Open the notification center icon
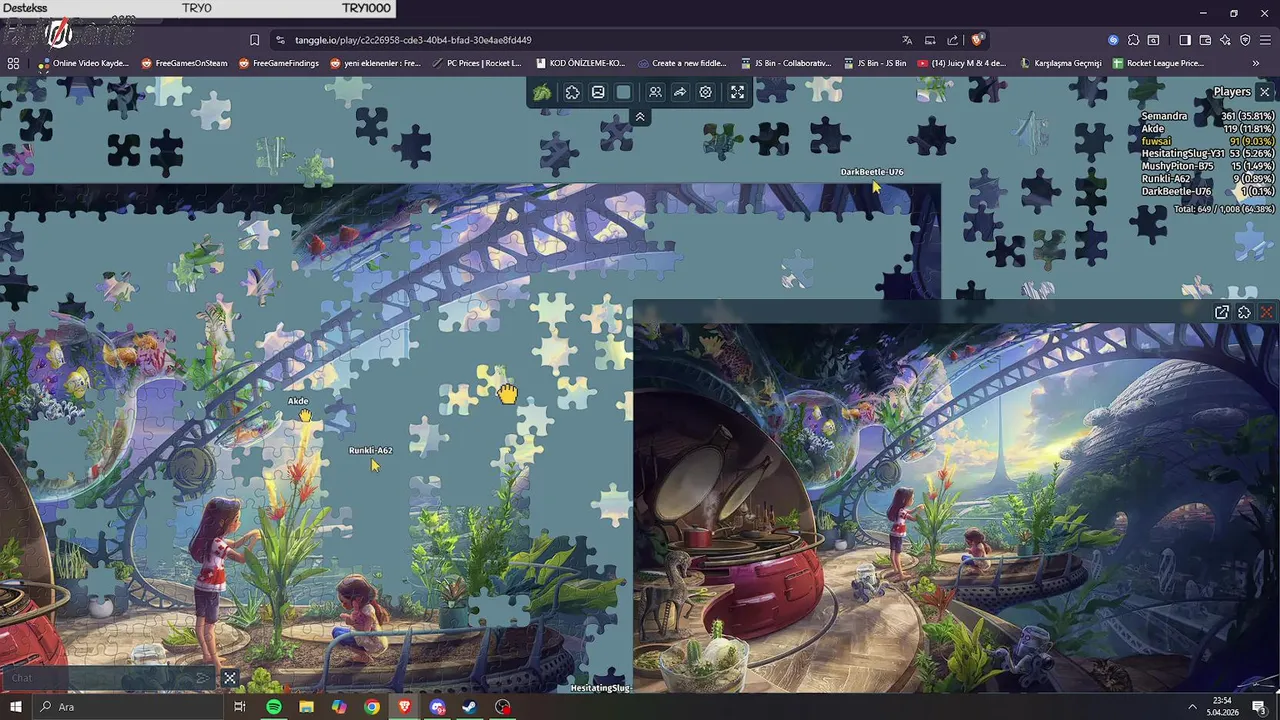1280x720 pixels. (1259, 707)
